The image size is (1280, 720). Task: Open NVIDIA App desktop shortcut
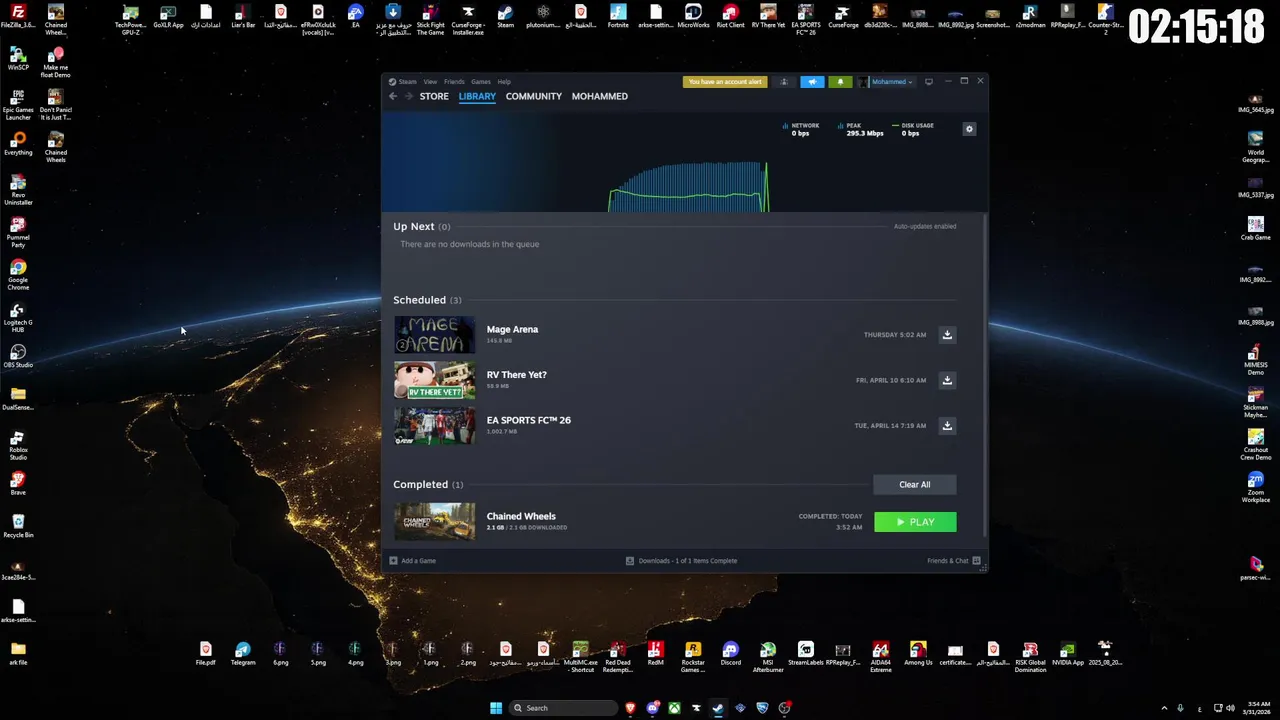(1068, 655)
